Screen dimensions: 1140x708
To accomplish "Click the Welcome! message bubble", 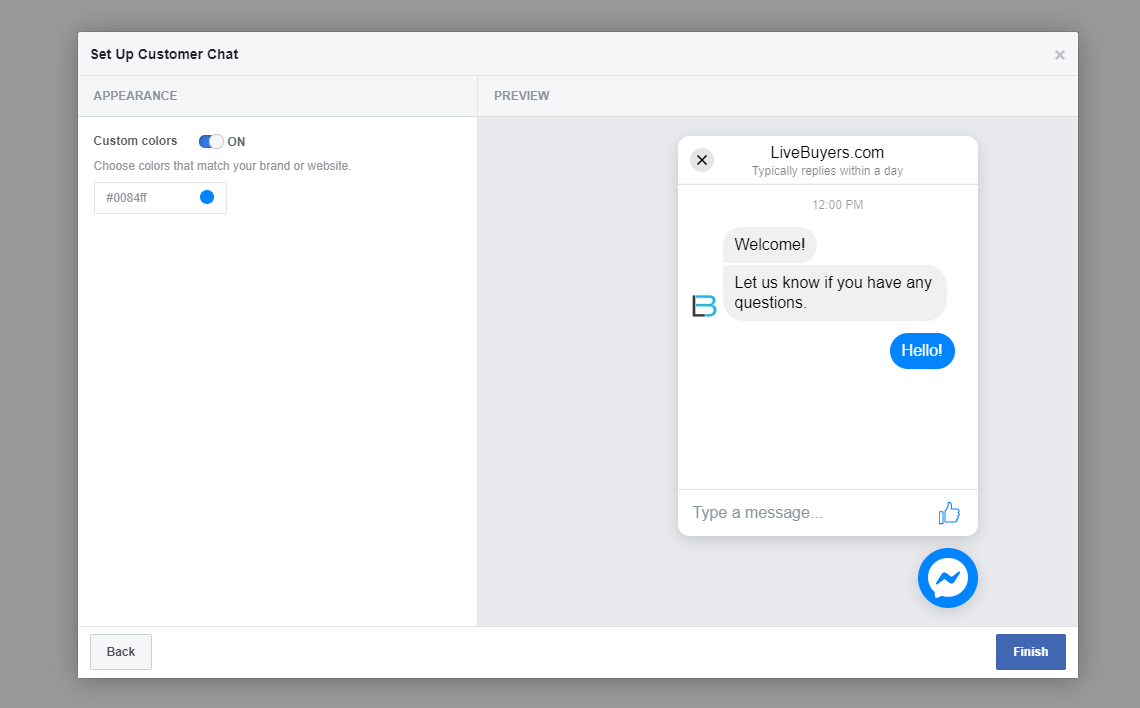I will [769, 244].
